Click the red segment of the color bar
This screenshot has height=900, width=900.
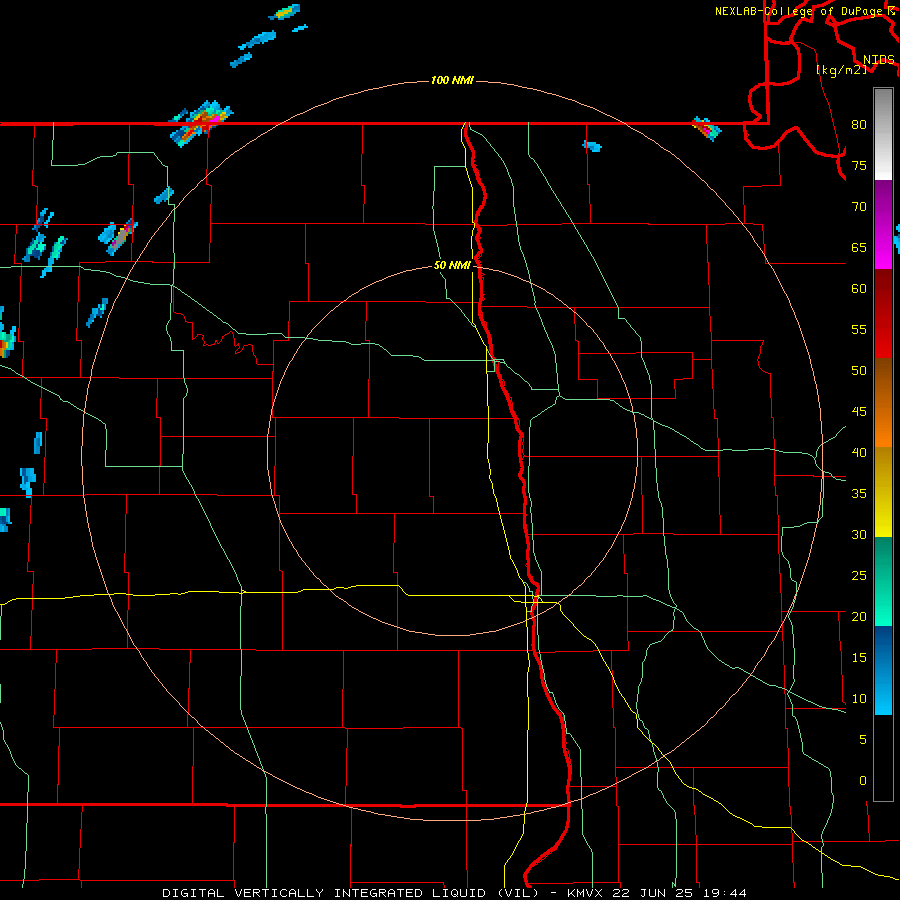tap(883, 313)
